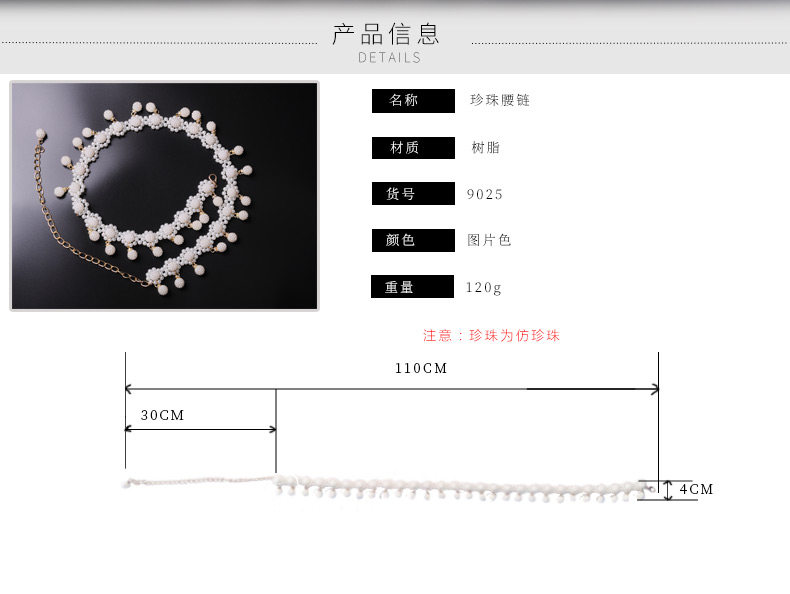Click the 图片色 color value

point(489,240)
